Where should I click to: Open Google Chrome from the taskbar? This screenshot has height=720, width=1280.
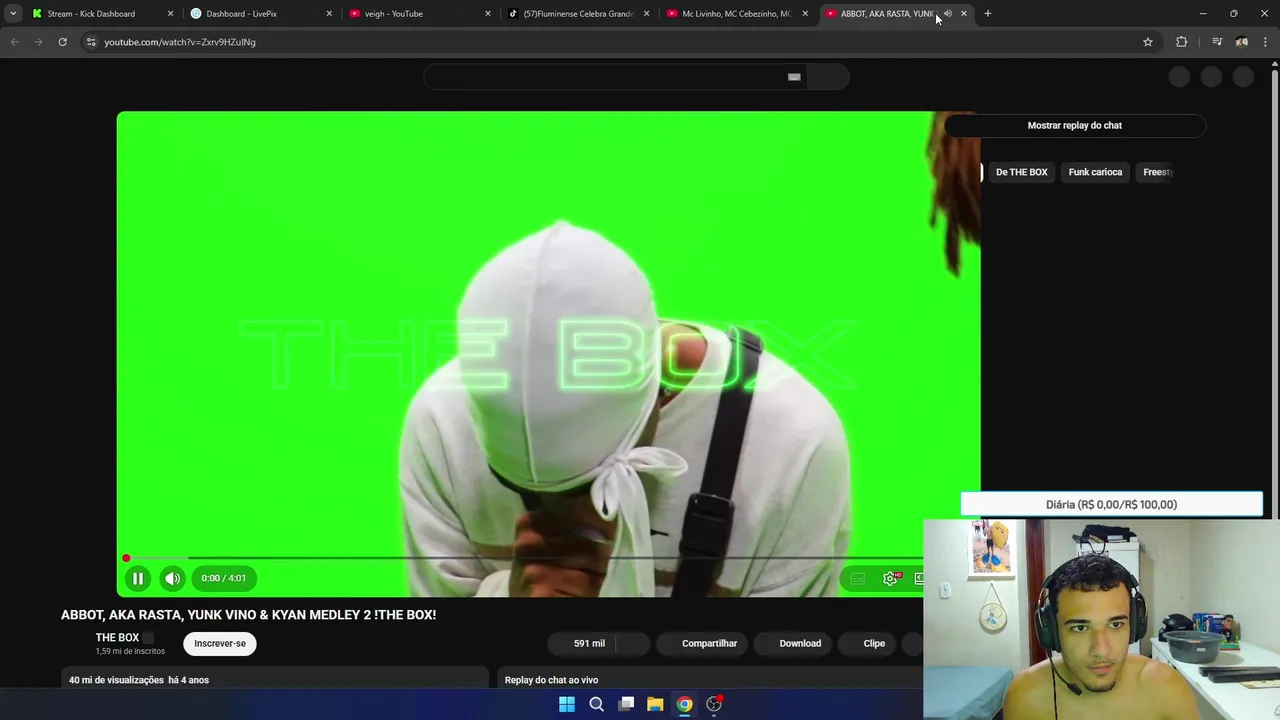pos(684,704)
